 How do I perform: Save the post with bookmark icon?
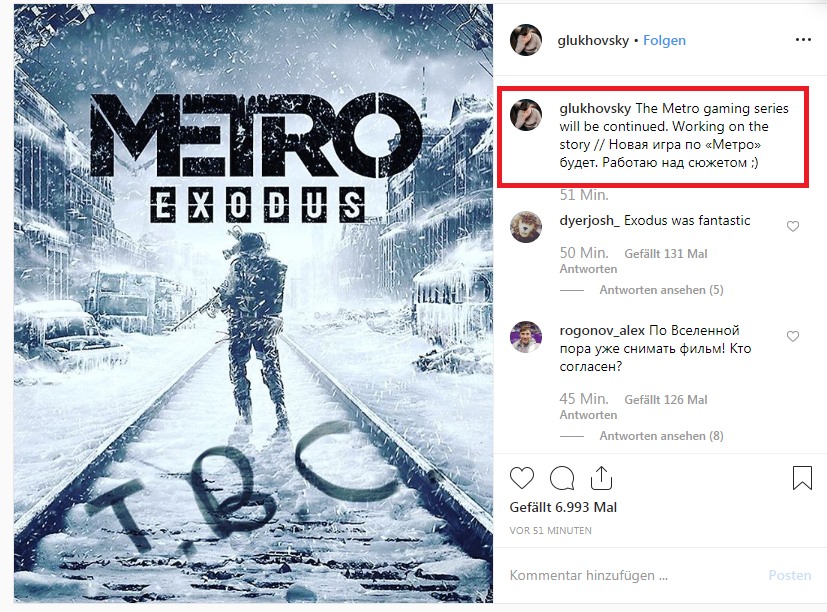[x=802, y=477]
